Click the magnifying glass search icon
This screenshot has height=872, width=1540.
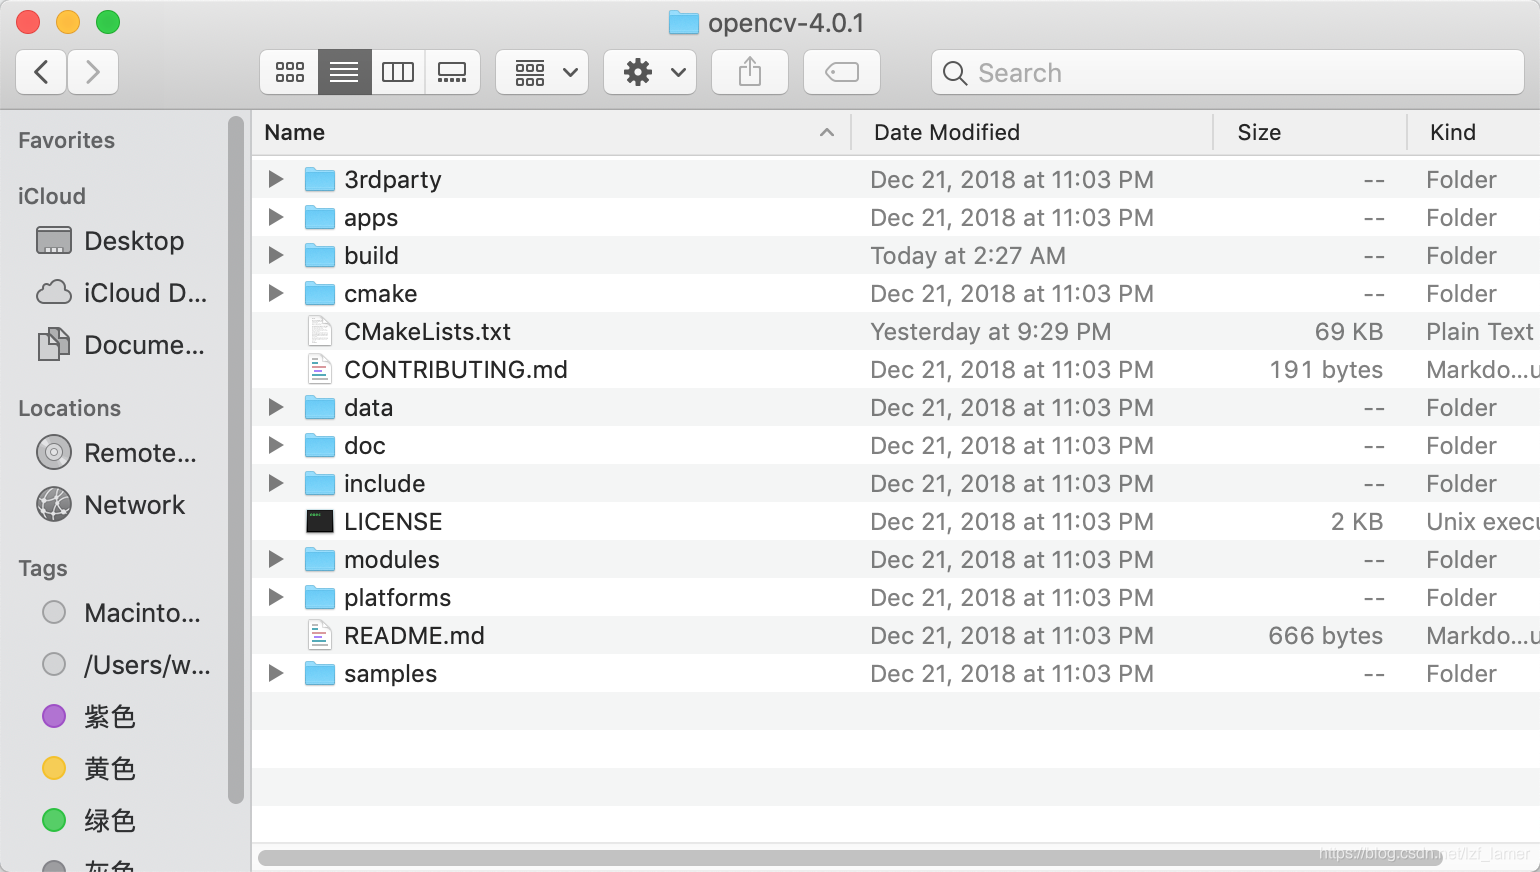(x=955, y=73)
